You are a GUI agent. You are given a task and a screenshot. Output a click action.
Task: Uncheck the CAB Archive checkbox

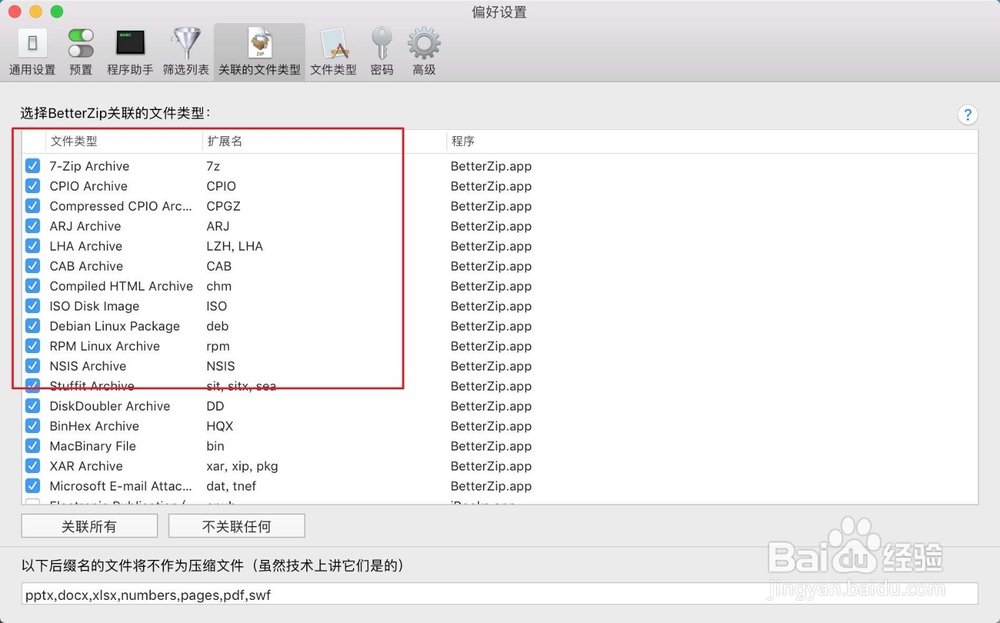[33, 266]
